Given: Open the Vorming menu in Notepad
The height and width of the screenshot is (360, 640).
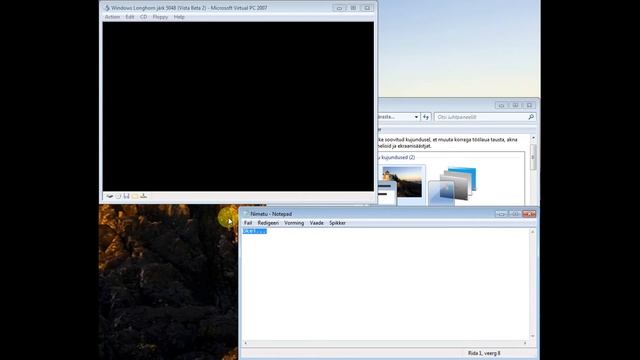Looking at the screenshot, I should 294,223.
